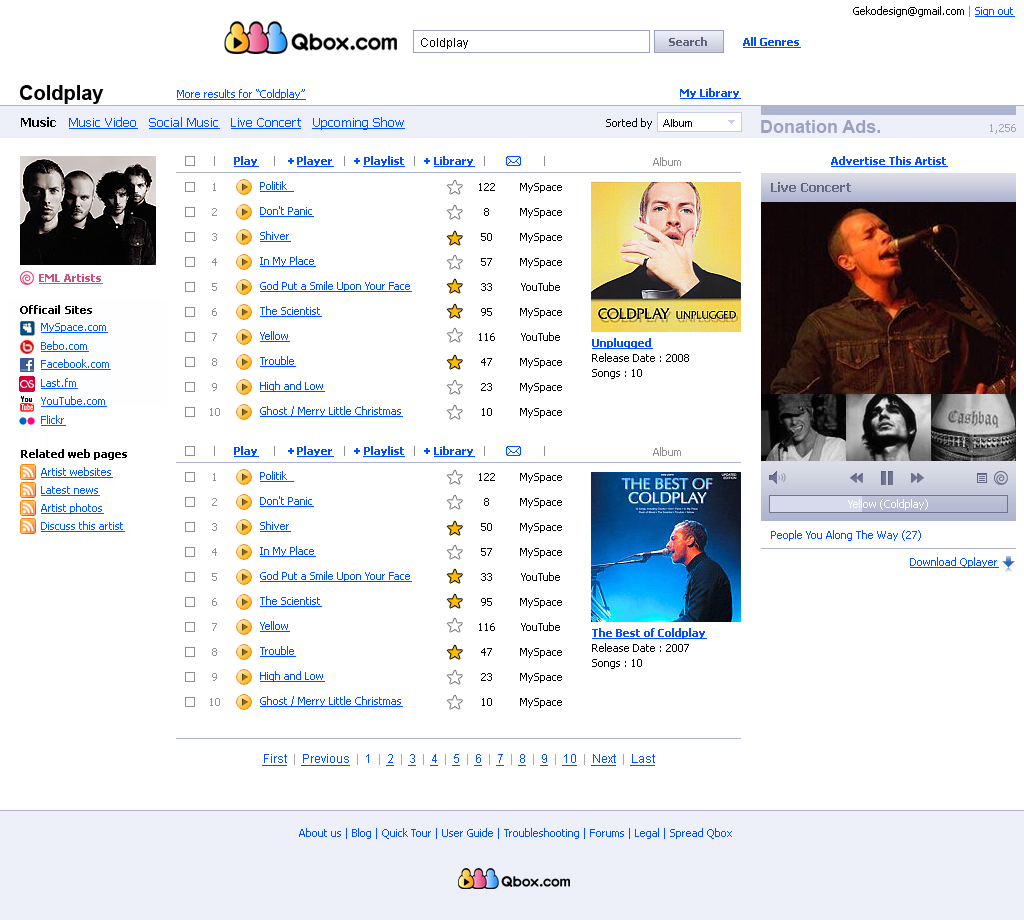This screenshot has width=1024, height=920.
Task: Click the +Playlist link above Unplugged tracks
Action: click(x=379, y=161)
